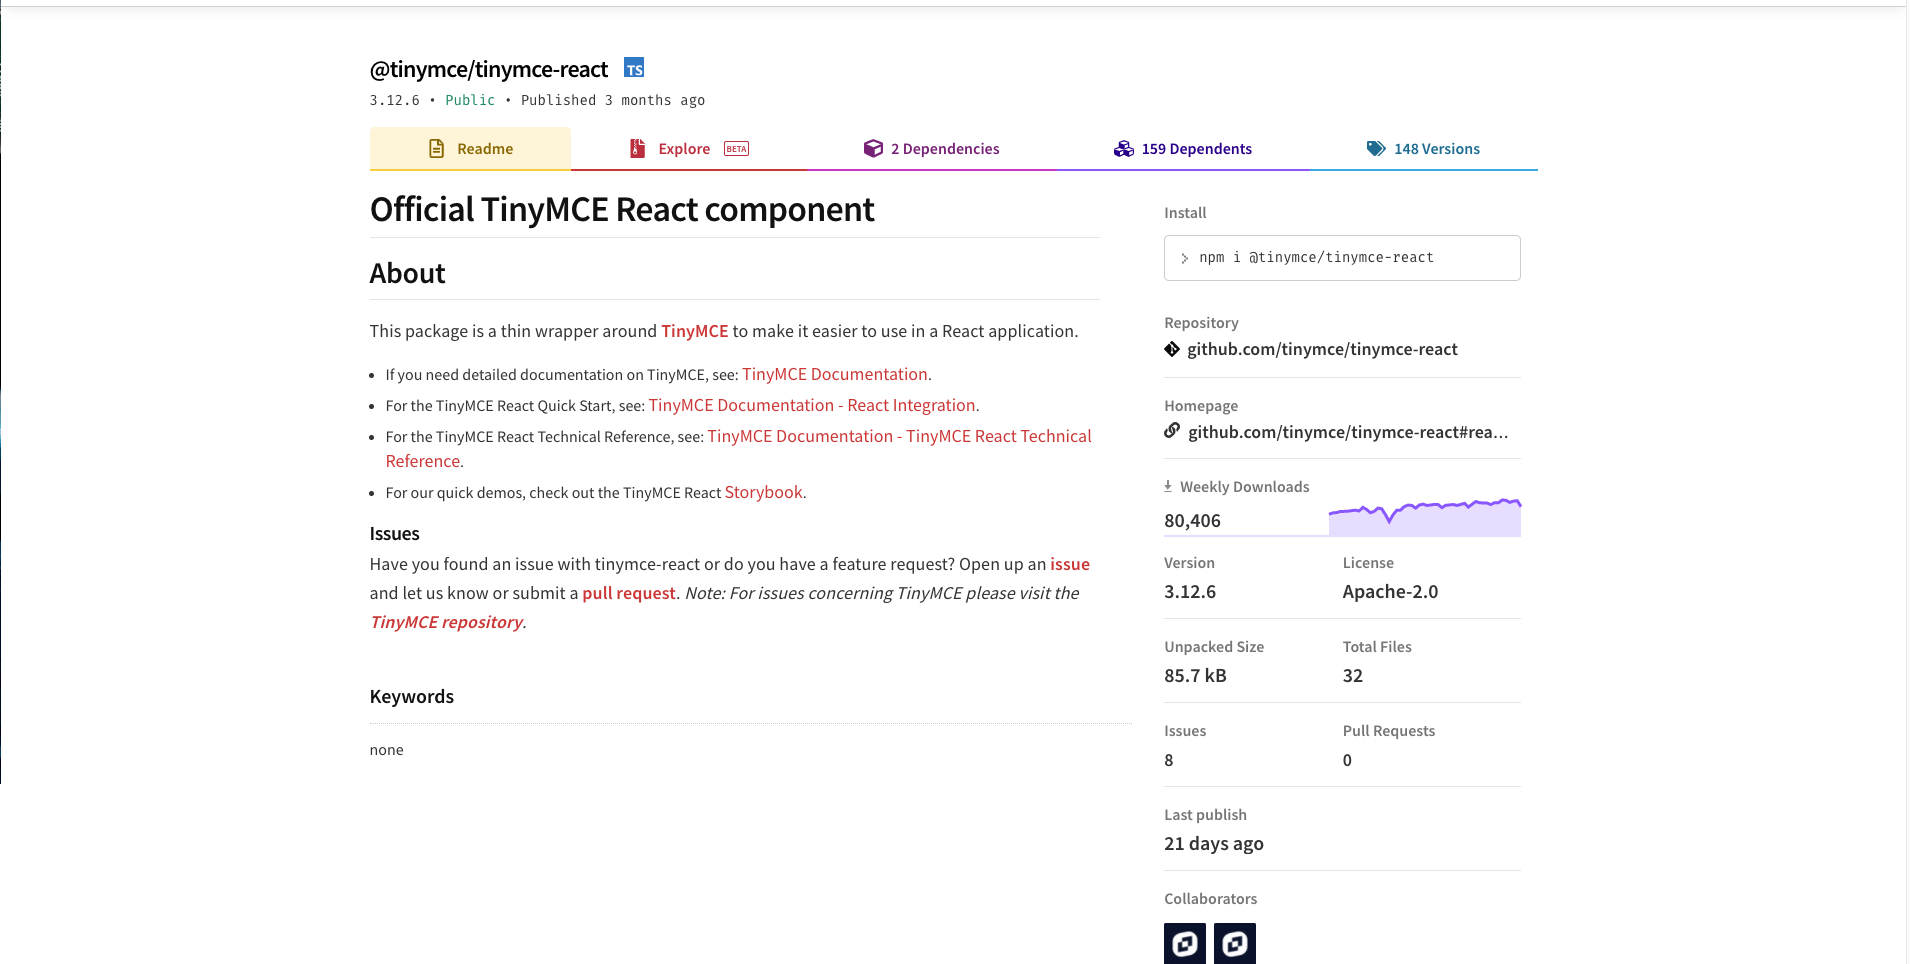Click the Explore file icon
Image resolution: width=1910 pixels, height=964 pixels.
pyautogui.click(x=637, y=149)
